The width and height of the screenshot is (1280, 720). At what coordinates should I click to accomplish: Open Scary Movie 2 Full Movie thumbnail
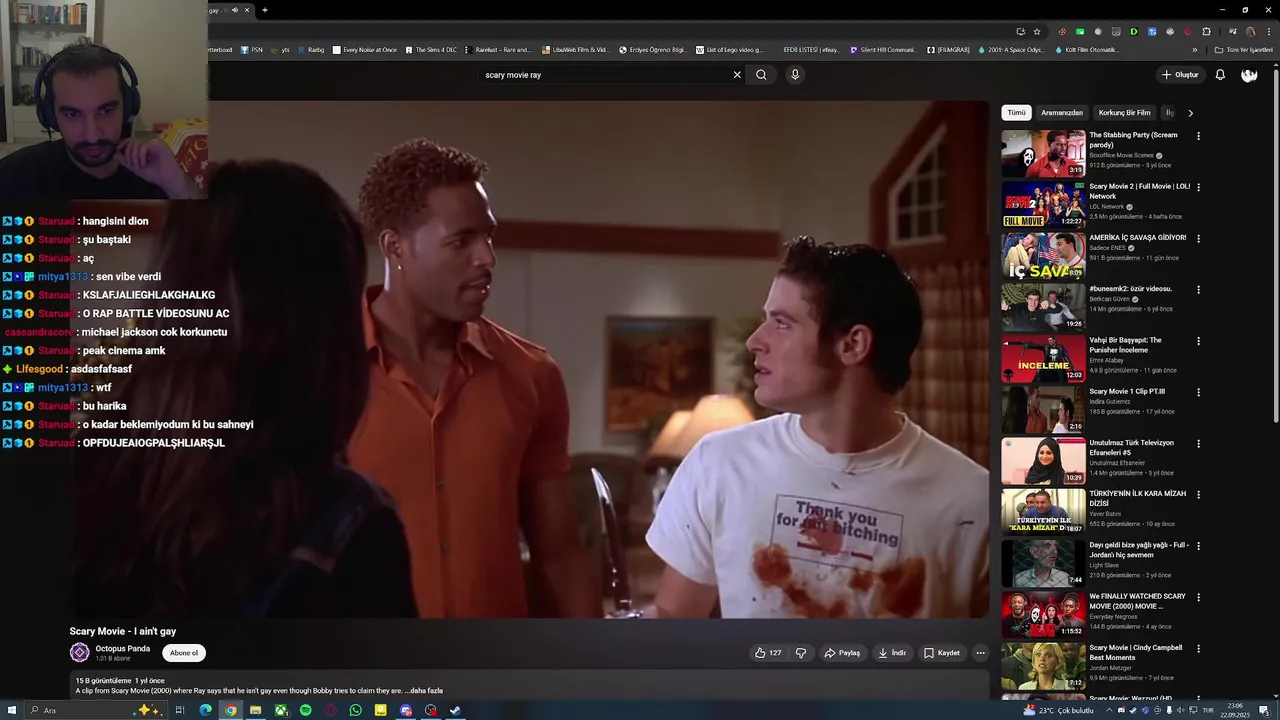tap(1043, 204)
